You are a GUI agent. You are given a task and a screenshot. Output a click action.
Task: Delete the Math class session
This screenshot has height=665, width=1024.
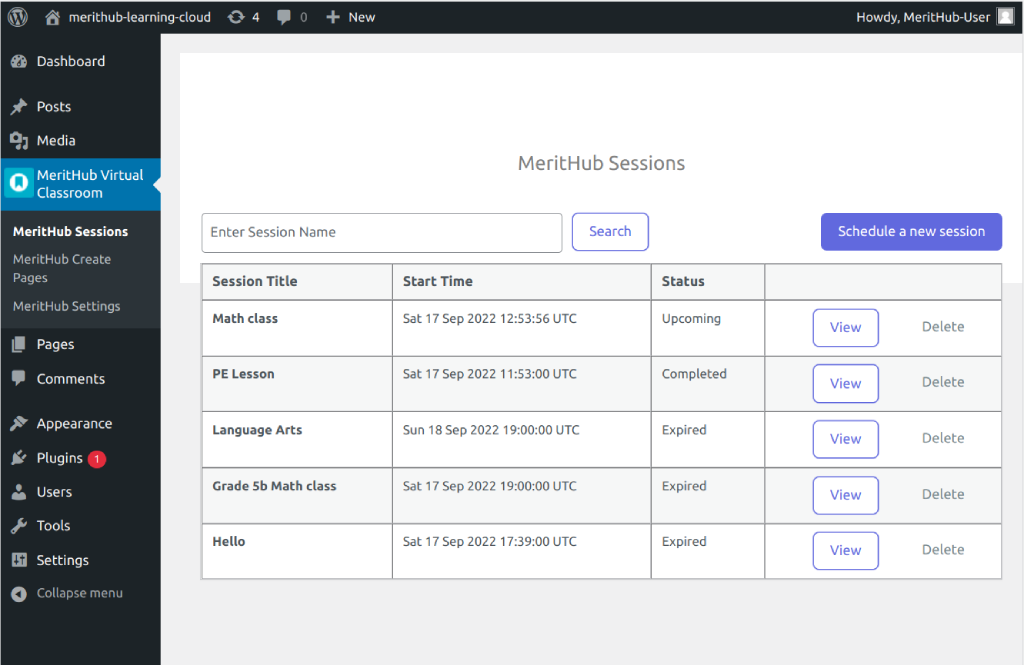pos(943,327)
